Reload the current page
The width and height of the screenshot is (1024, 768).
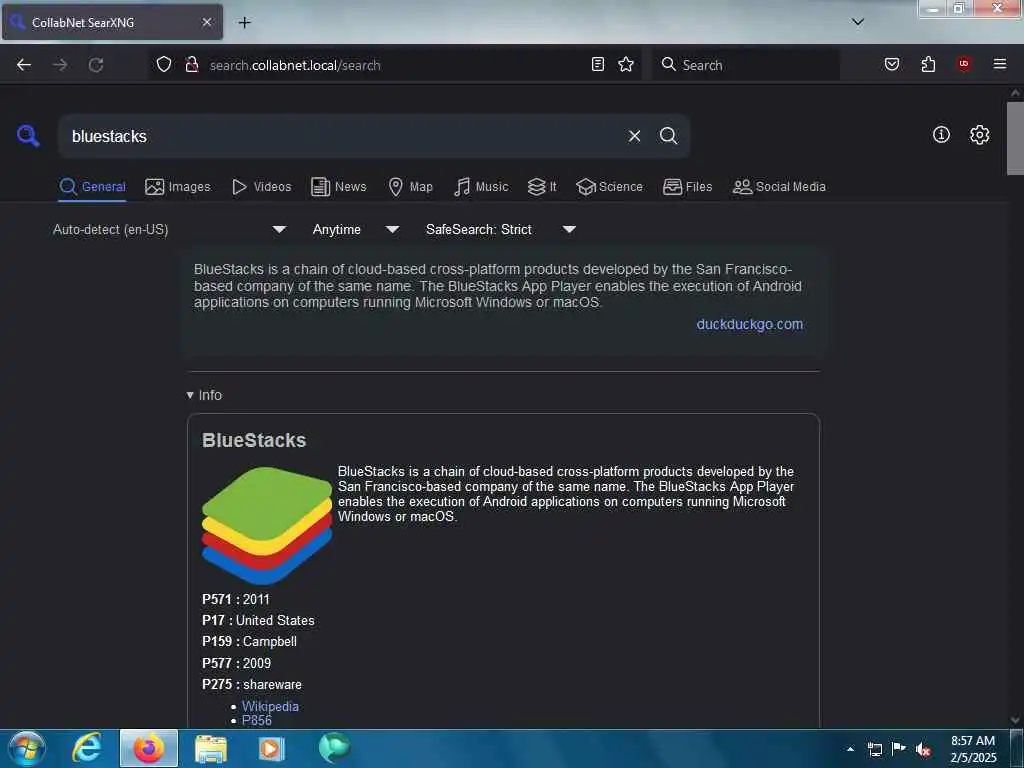(96, 65)
